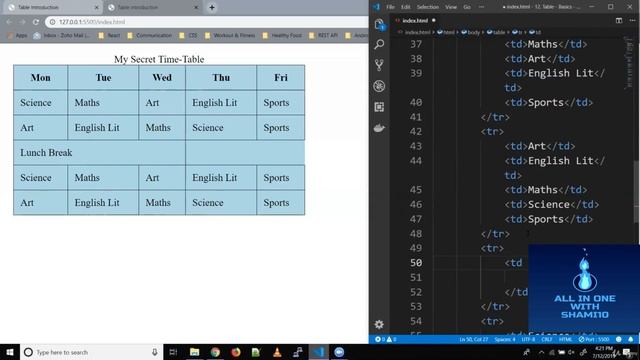Reload the Chrome page
Image resolution: width=640 pixels, height=360 pixels.
tap(36, 22)
